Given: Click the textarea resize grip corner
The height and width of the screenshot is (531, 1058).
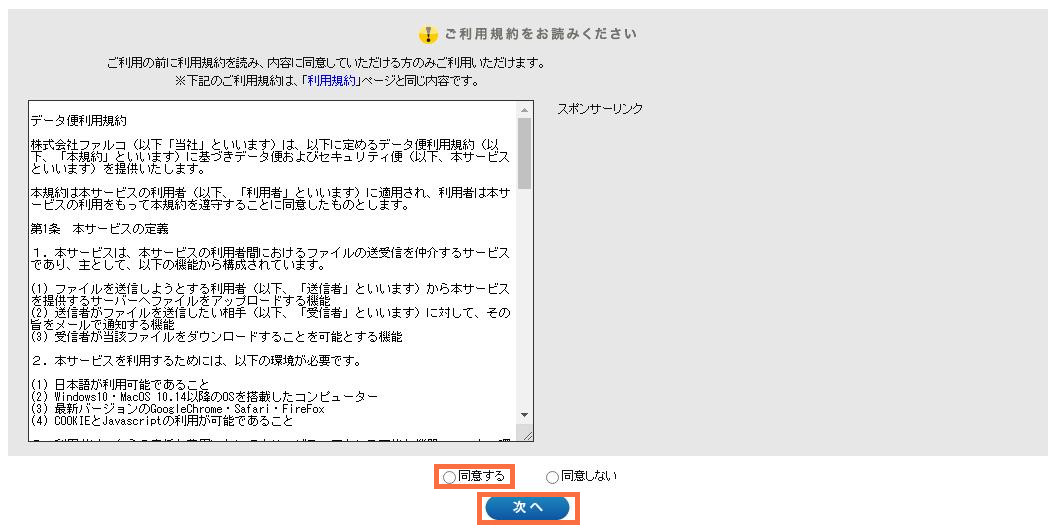Looking at the screenshot, I should pyautogui.click(x=527, y=435).
